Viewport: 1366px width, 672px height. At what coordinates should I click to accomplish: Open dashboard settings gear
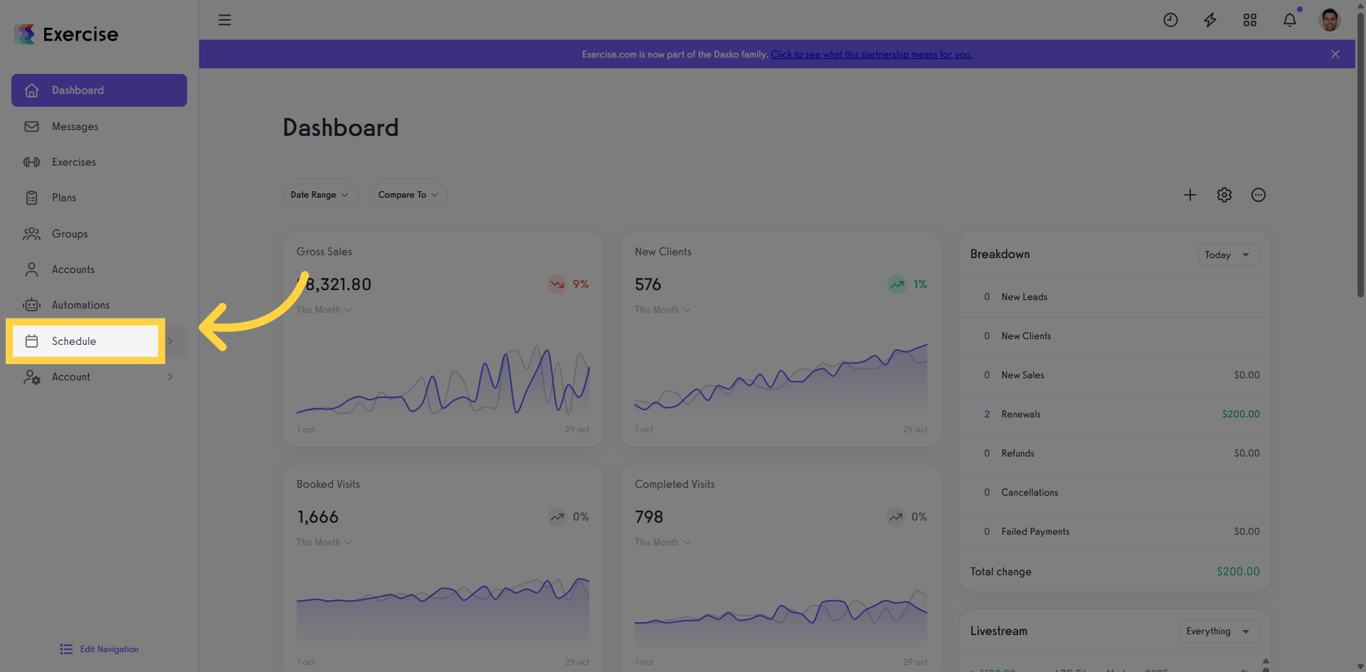pos(1224,195)
